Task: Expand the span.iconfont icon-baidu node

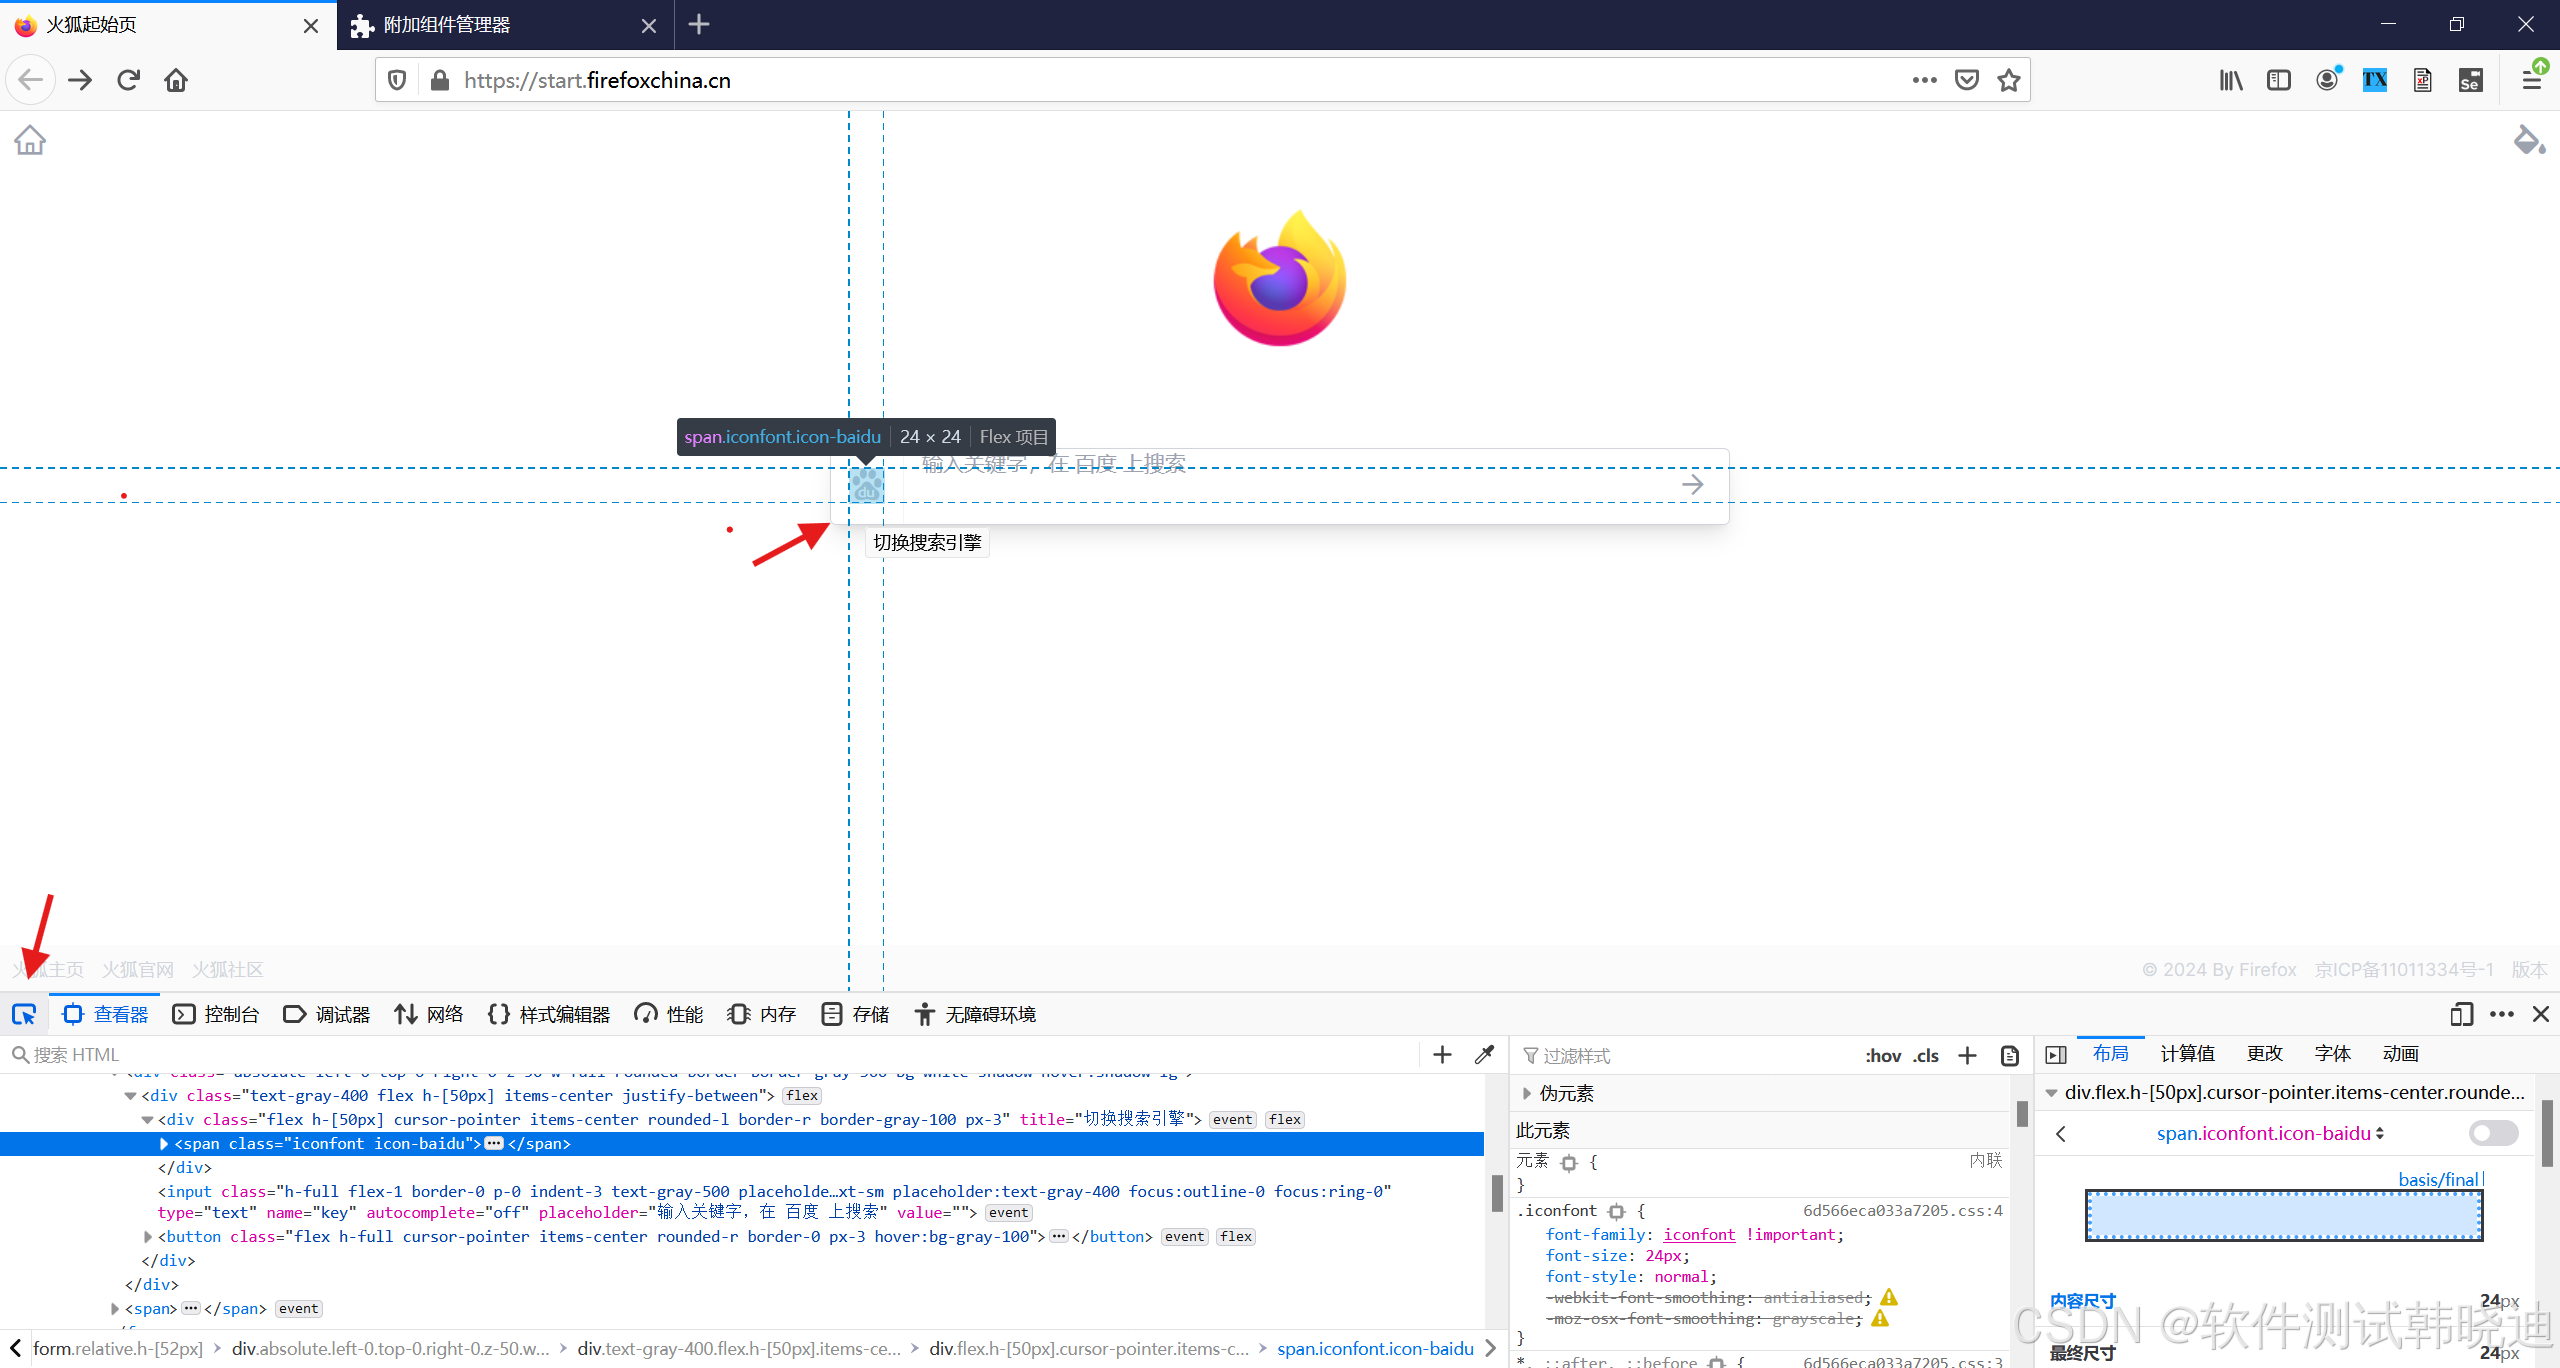Action: tap(164, 1143)
